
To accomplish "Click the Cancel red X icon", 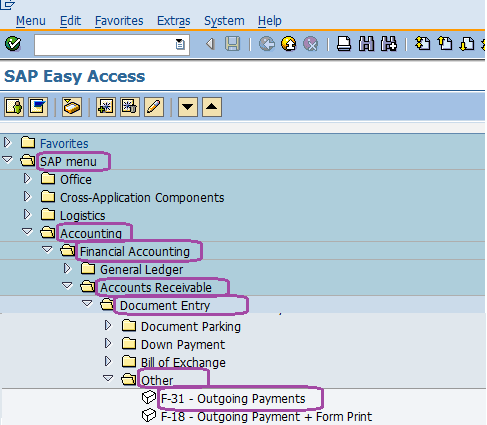I will [x=311, y=44].
